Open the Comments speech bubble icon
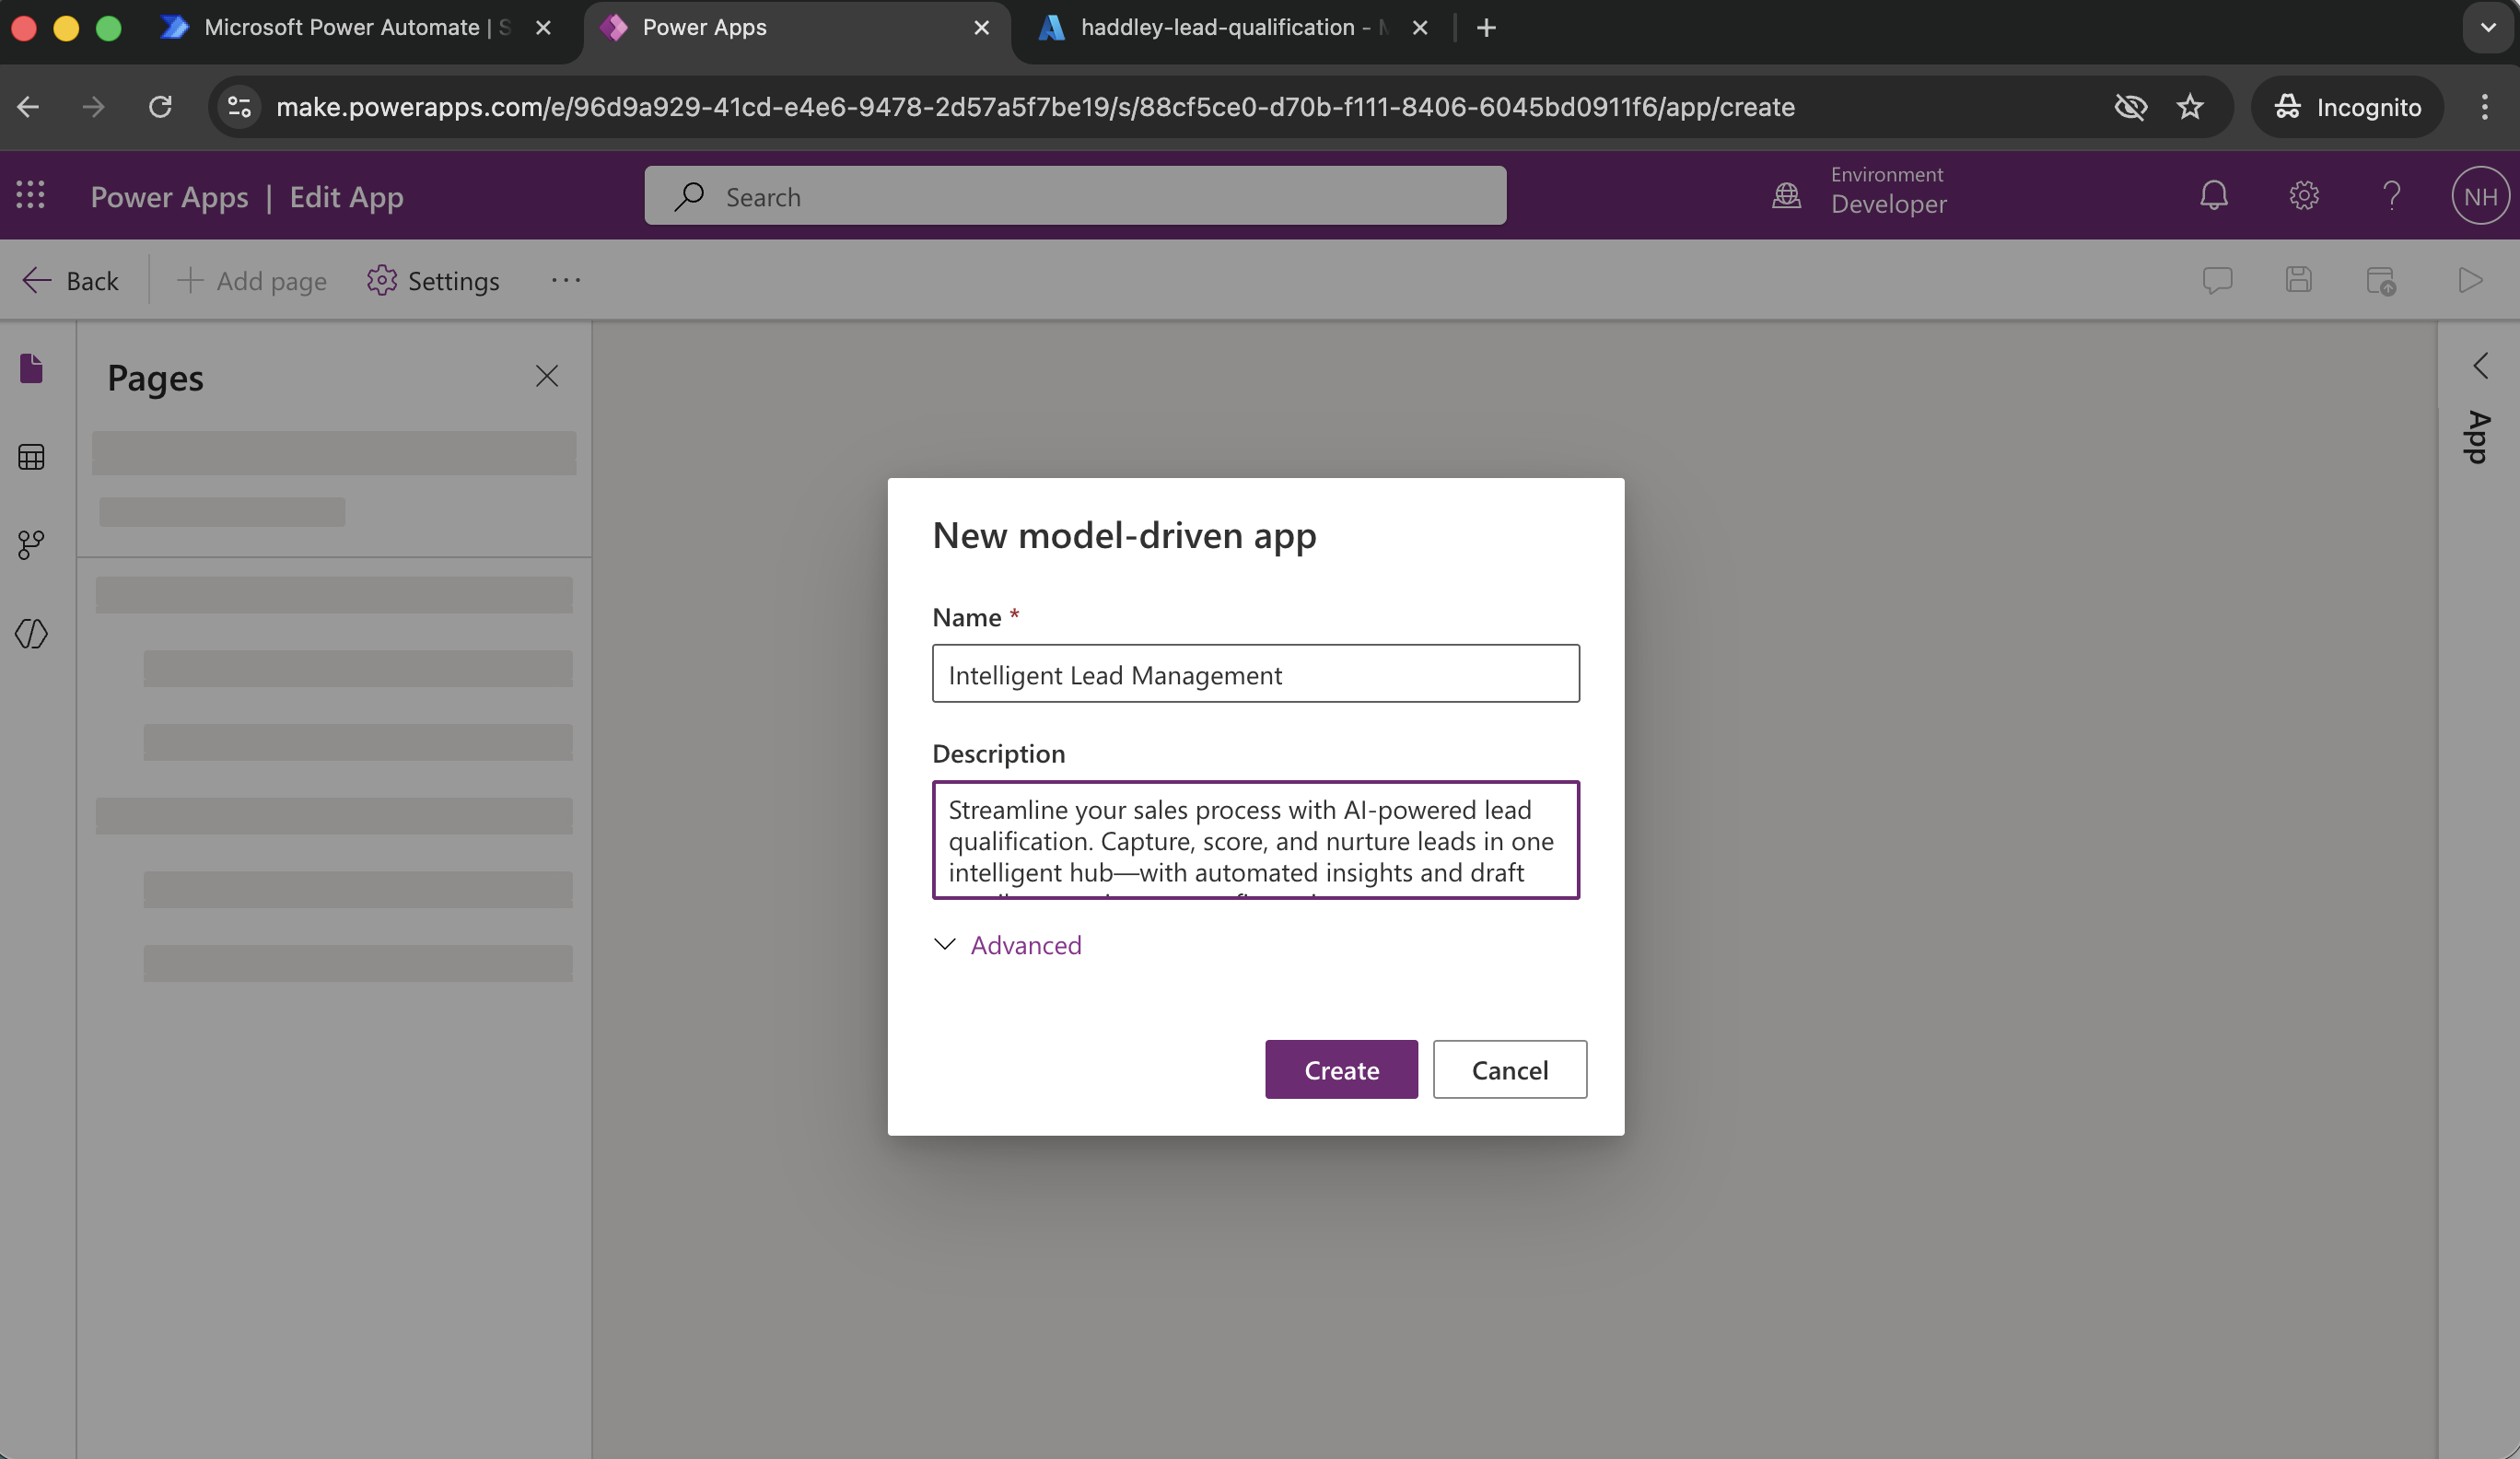The image size is (2520, 1459). [x=2216, y=280]
